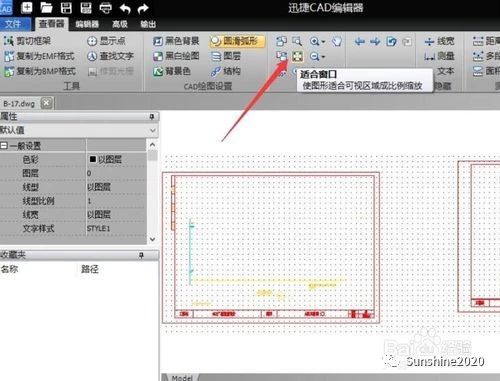Close the B-17.dwg tab
Viewport: 500px width, 381px height.
tap(47, 103)
